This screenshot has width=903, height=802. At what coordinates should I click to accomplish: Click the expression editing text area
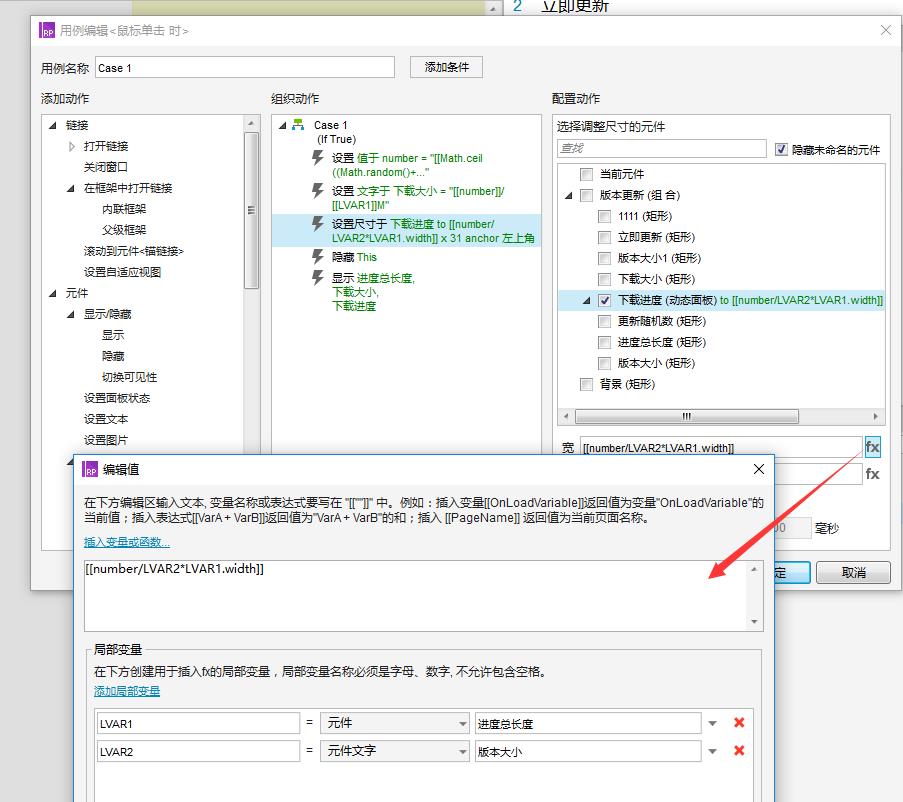click(x=415, y=596)
